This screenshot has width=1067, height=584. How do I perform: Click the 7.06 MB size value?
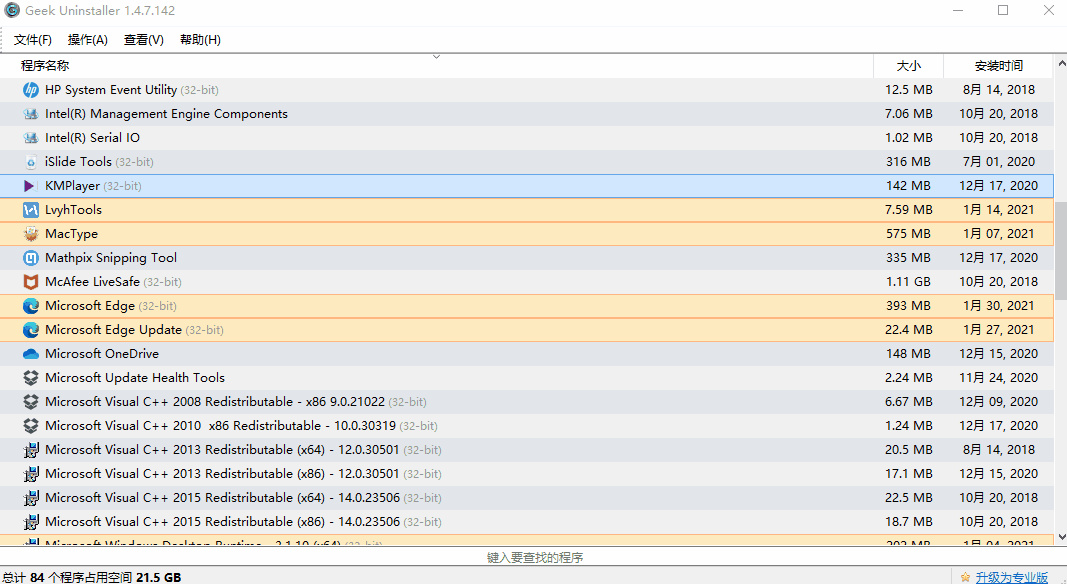pyautogui.click(x=908, y=114)
